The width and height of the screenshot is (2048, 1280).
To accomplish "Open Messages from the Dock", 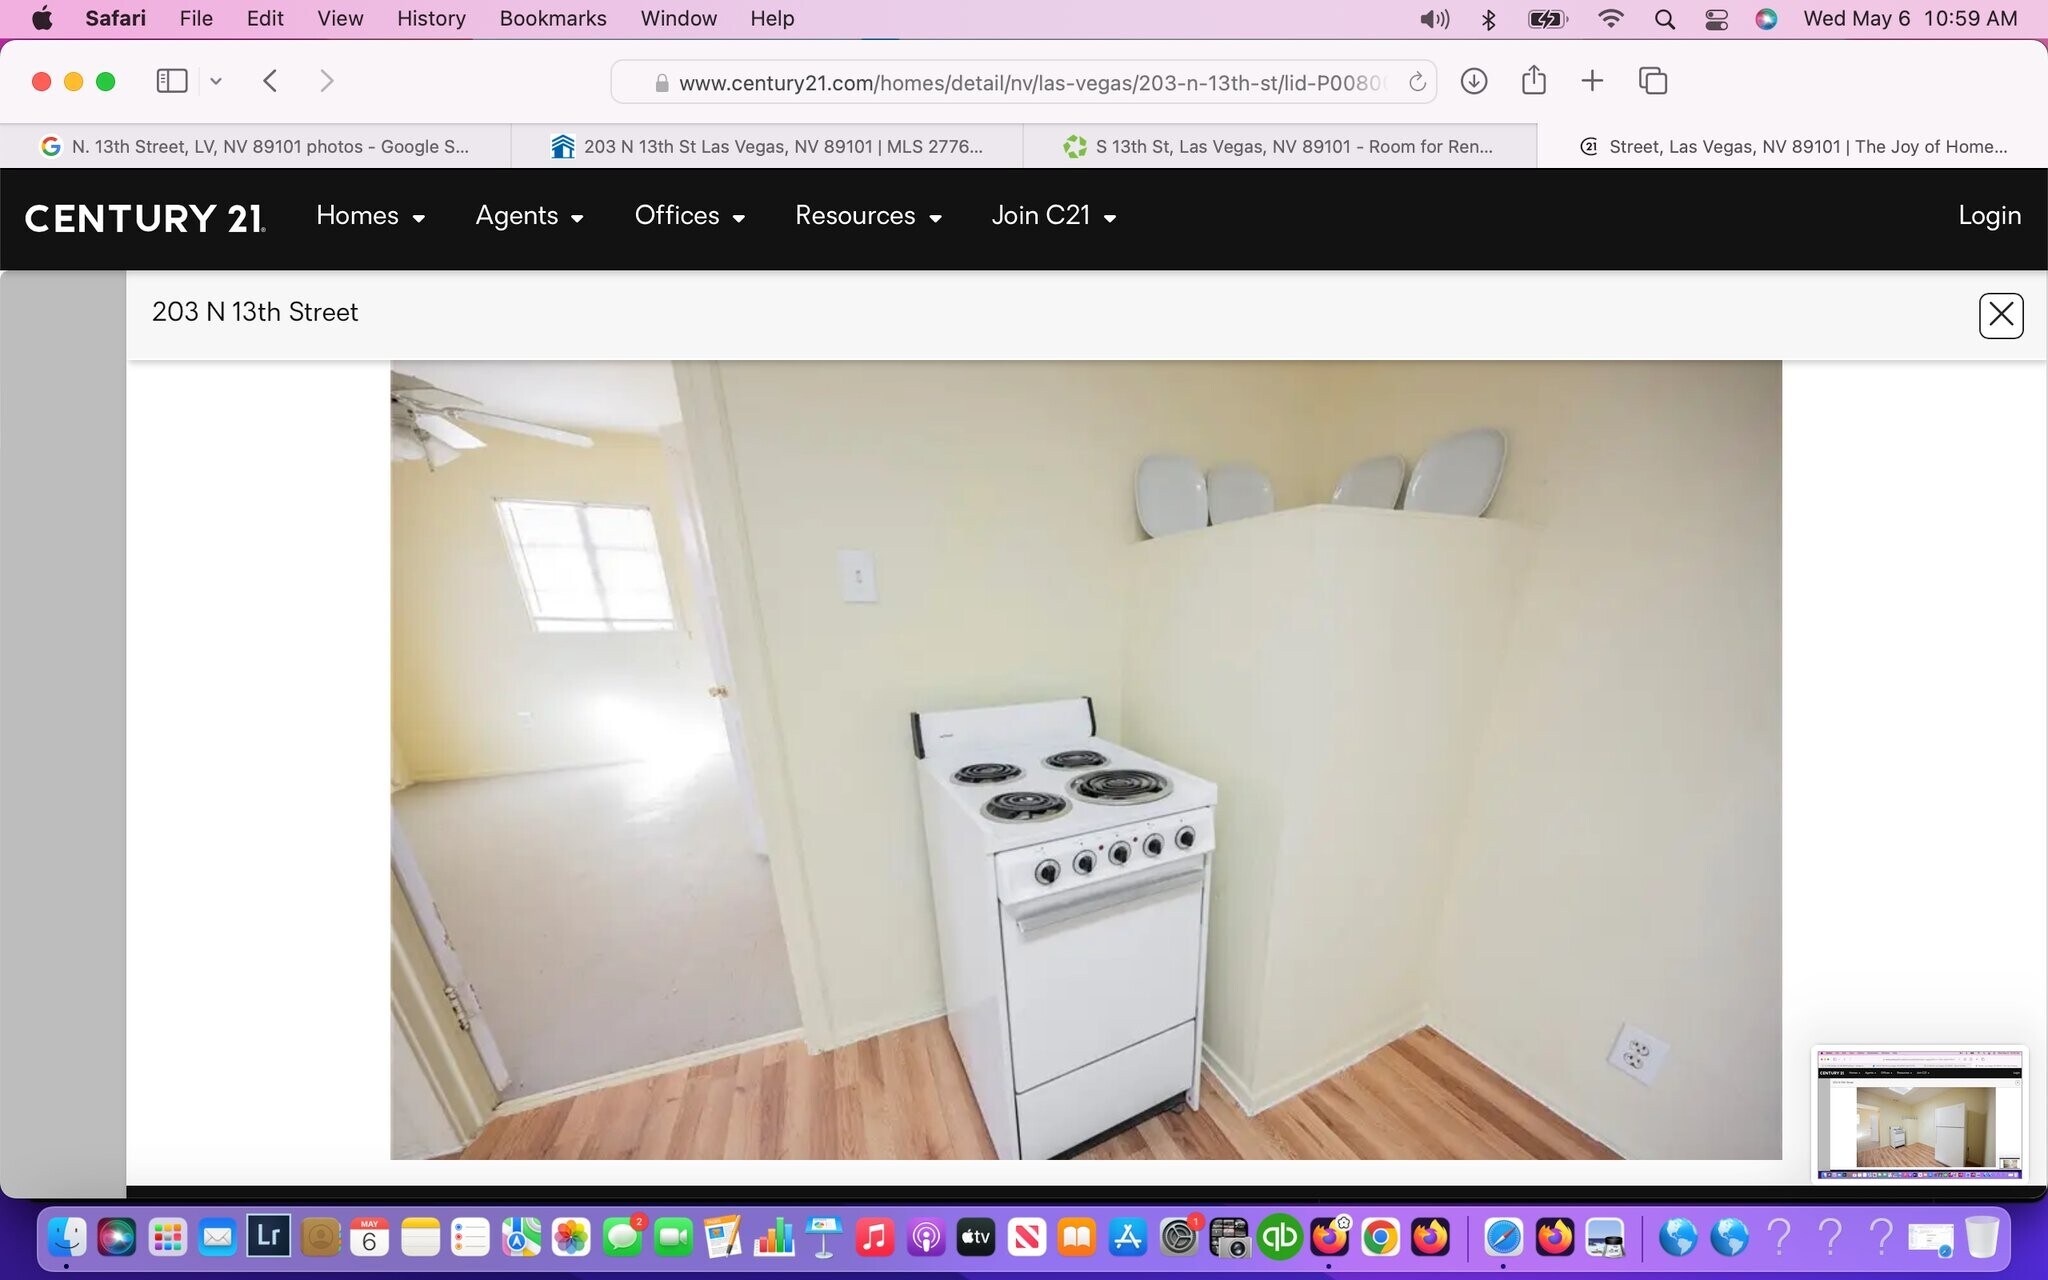I will (x=622, y=1237).
